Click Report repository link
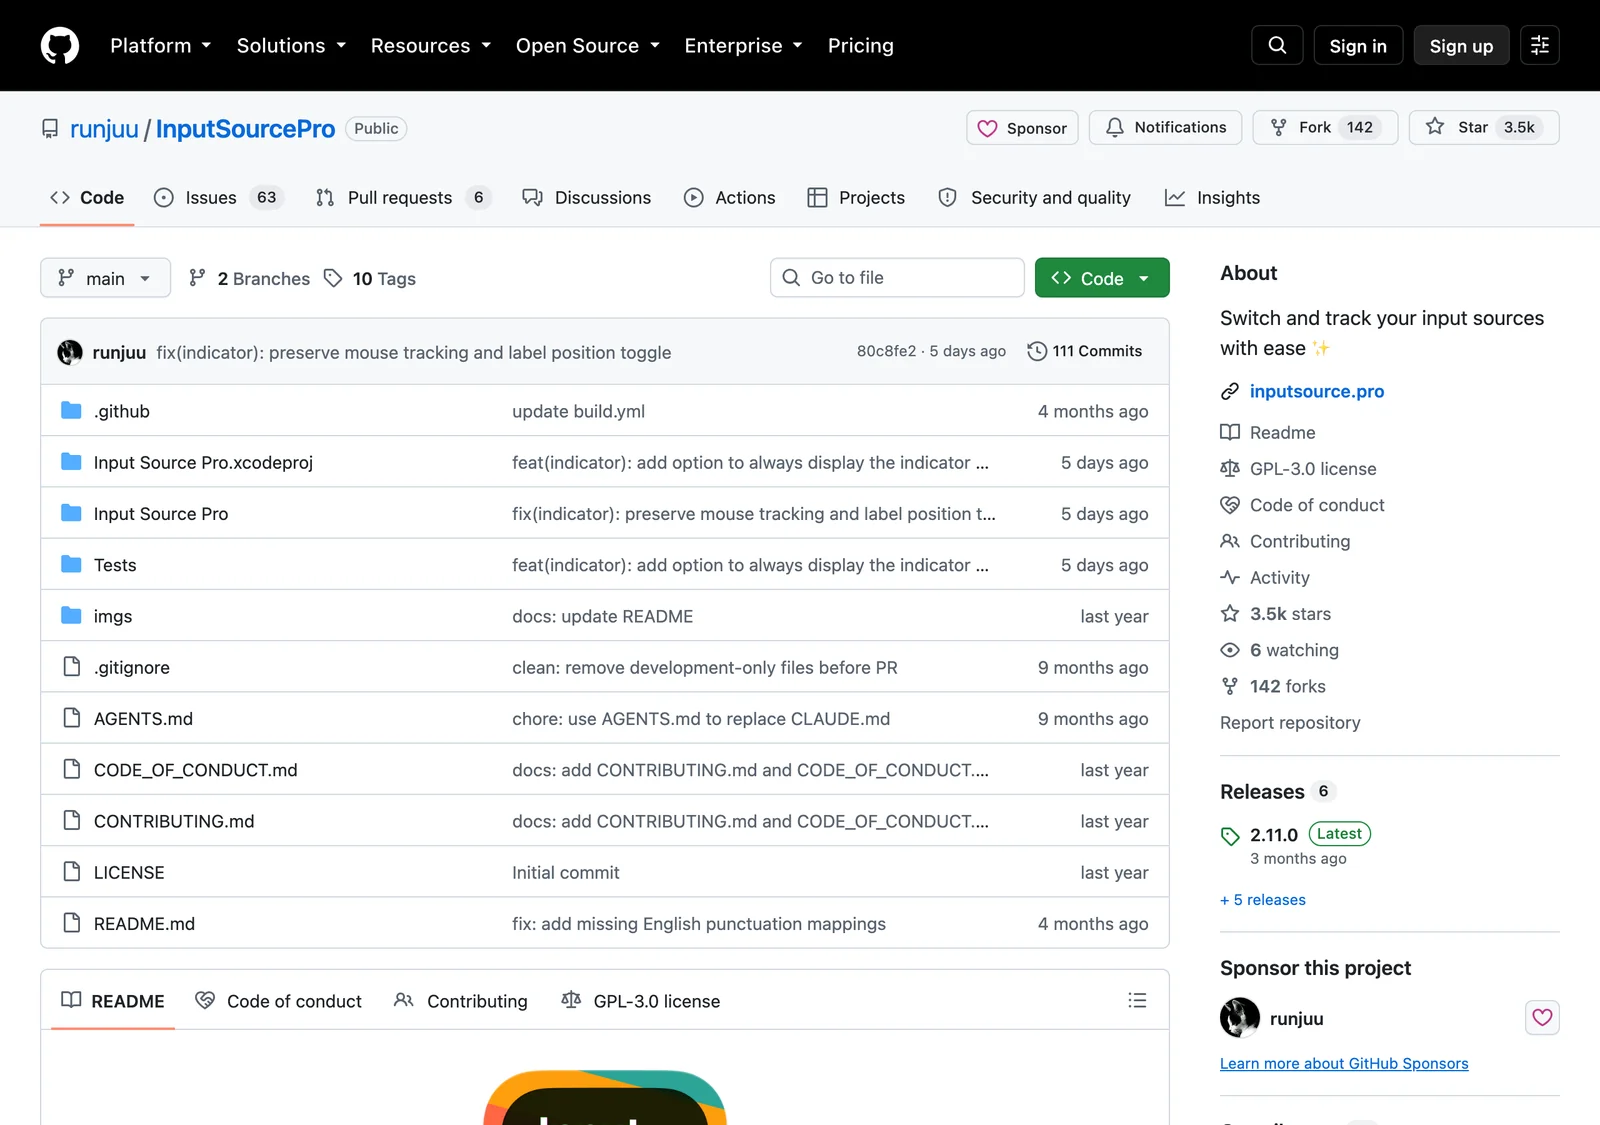 pyautogui.click(x=1290, y=723)
